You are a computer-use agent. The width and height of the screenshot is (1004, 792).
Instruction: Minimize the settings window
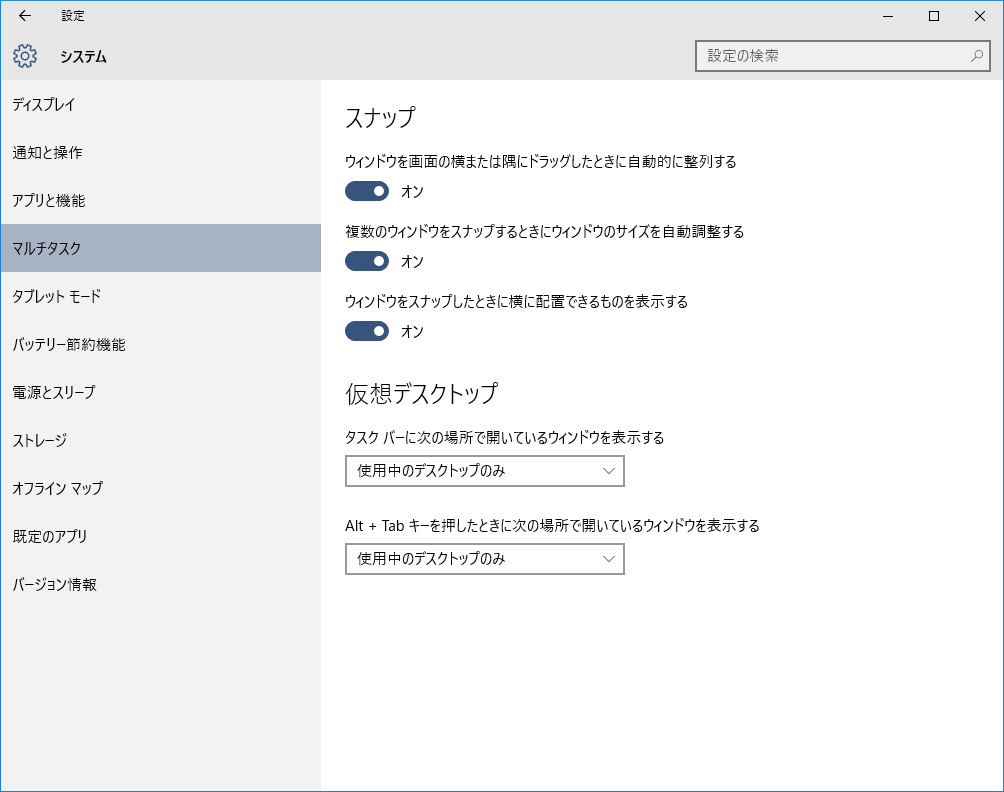click(888, 16)
